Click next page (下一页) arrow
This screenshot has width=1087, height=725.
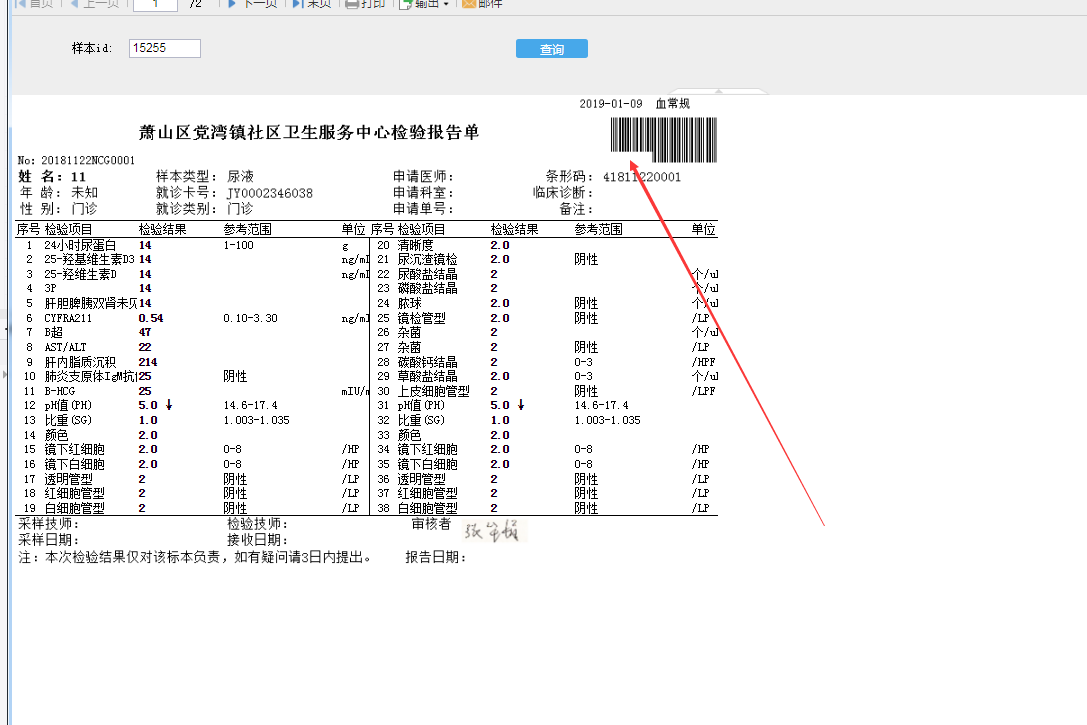[232, 4]
